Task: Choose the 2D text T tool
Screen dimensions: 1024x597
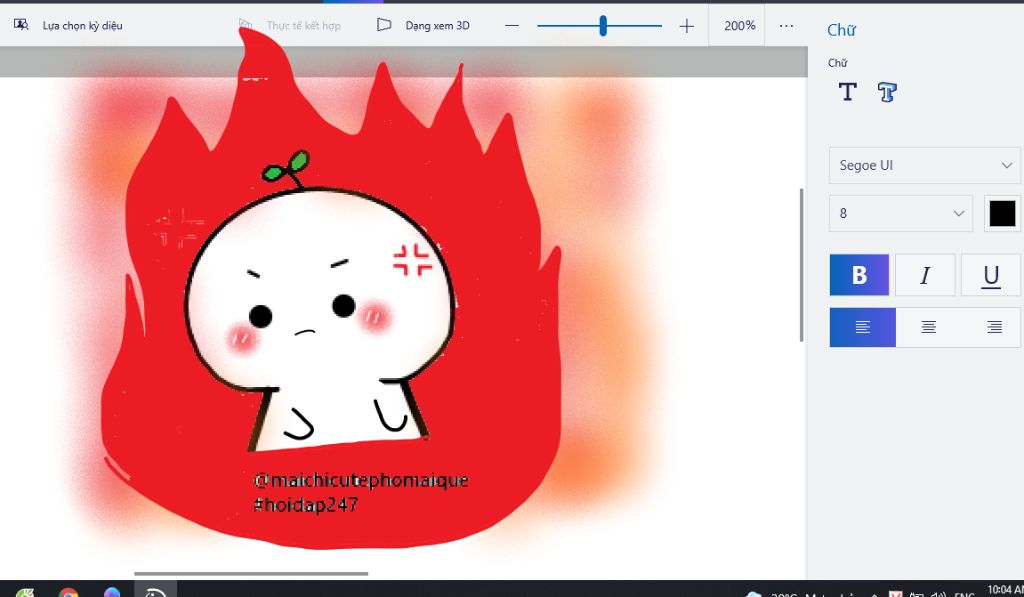Action: pos(847,92)
